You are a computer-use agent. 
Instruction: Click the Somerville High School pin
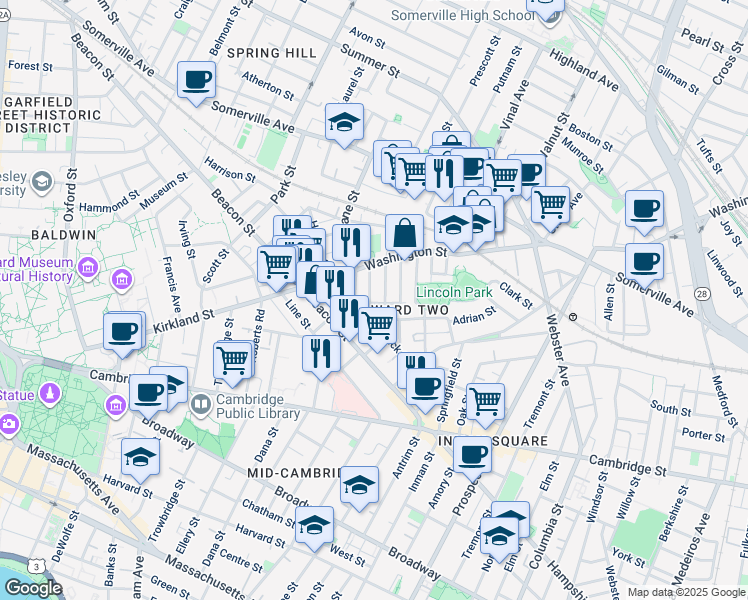[x=550, y=18]
